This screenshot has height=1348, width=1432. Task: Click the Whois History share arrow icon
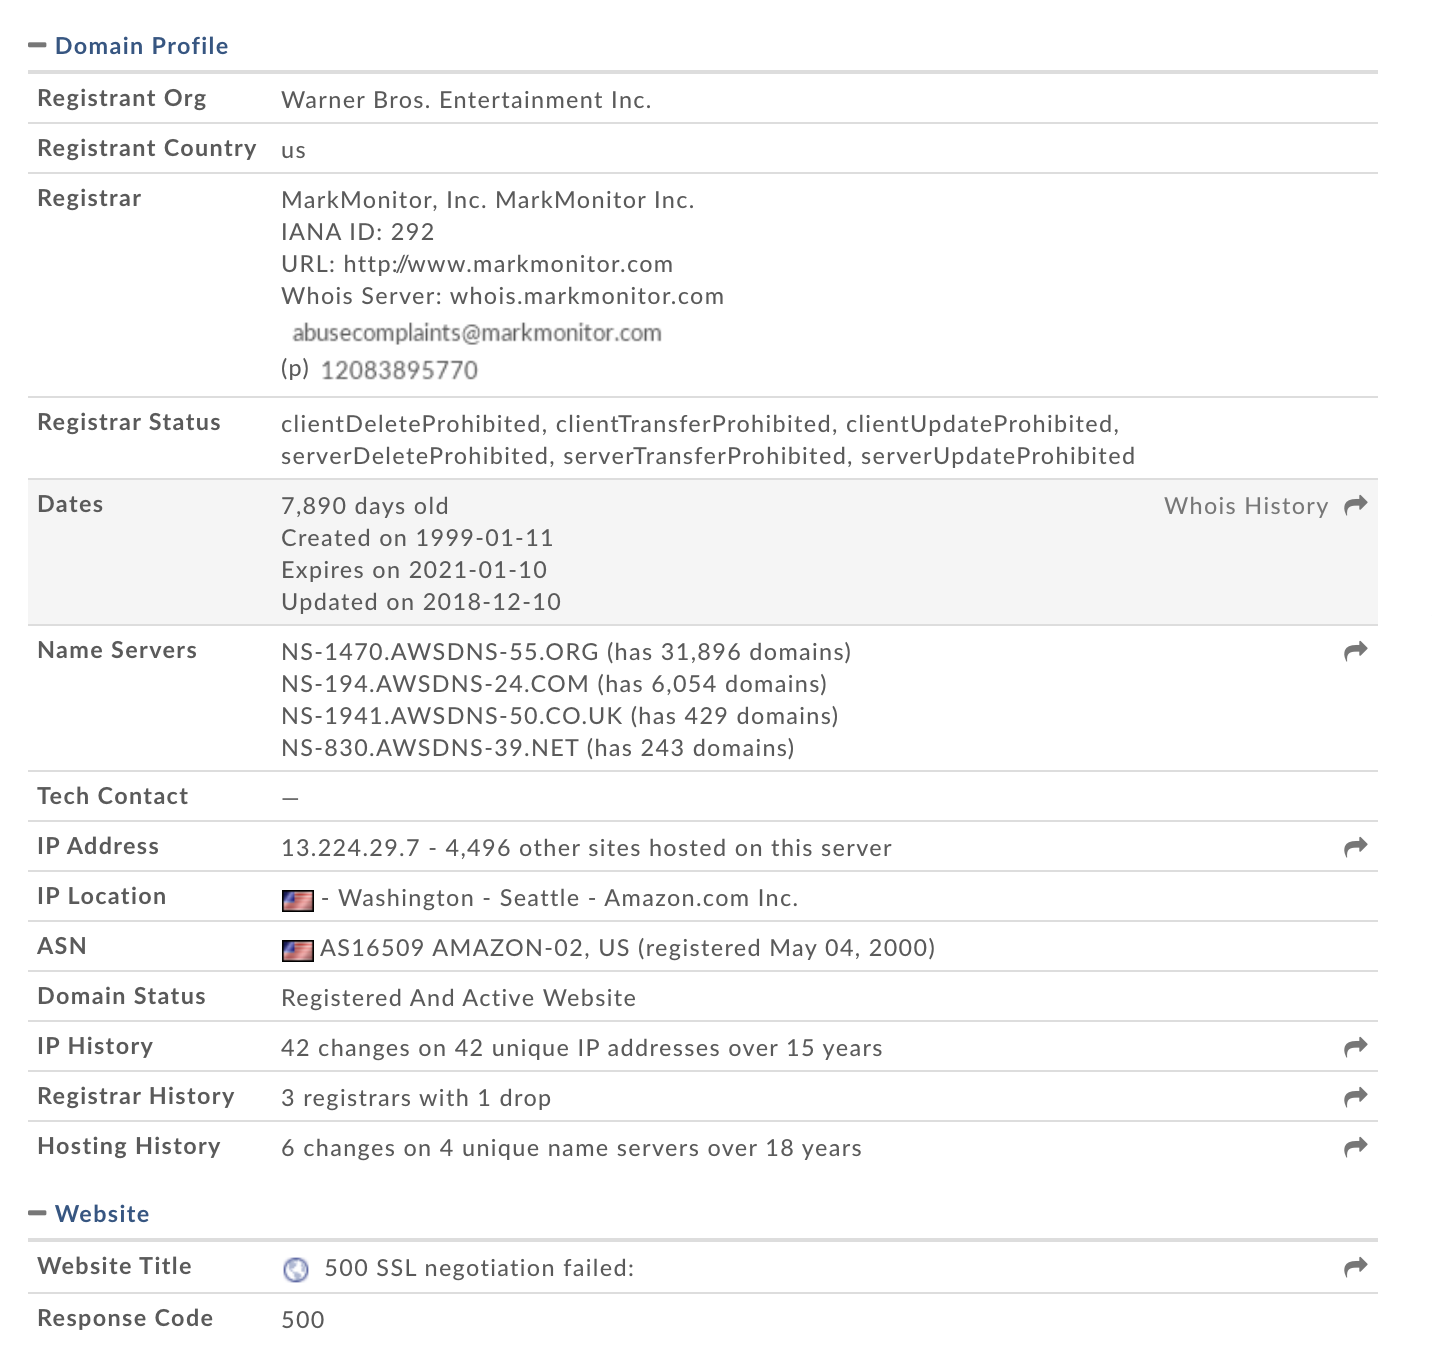(1356, 505)
